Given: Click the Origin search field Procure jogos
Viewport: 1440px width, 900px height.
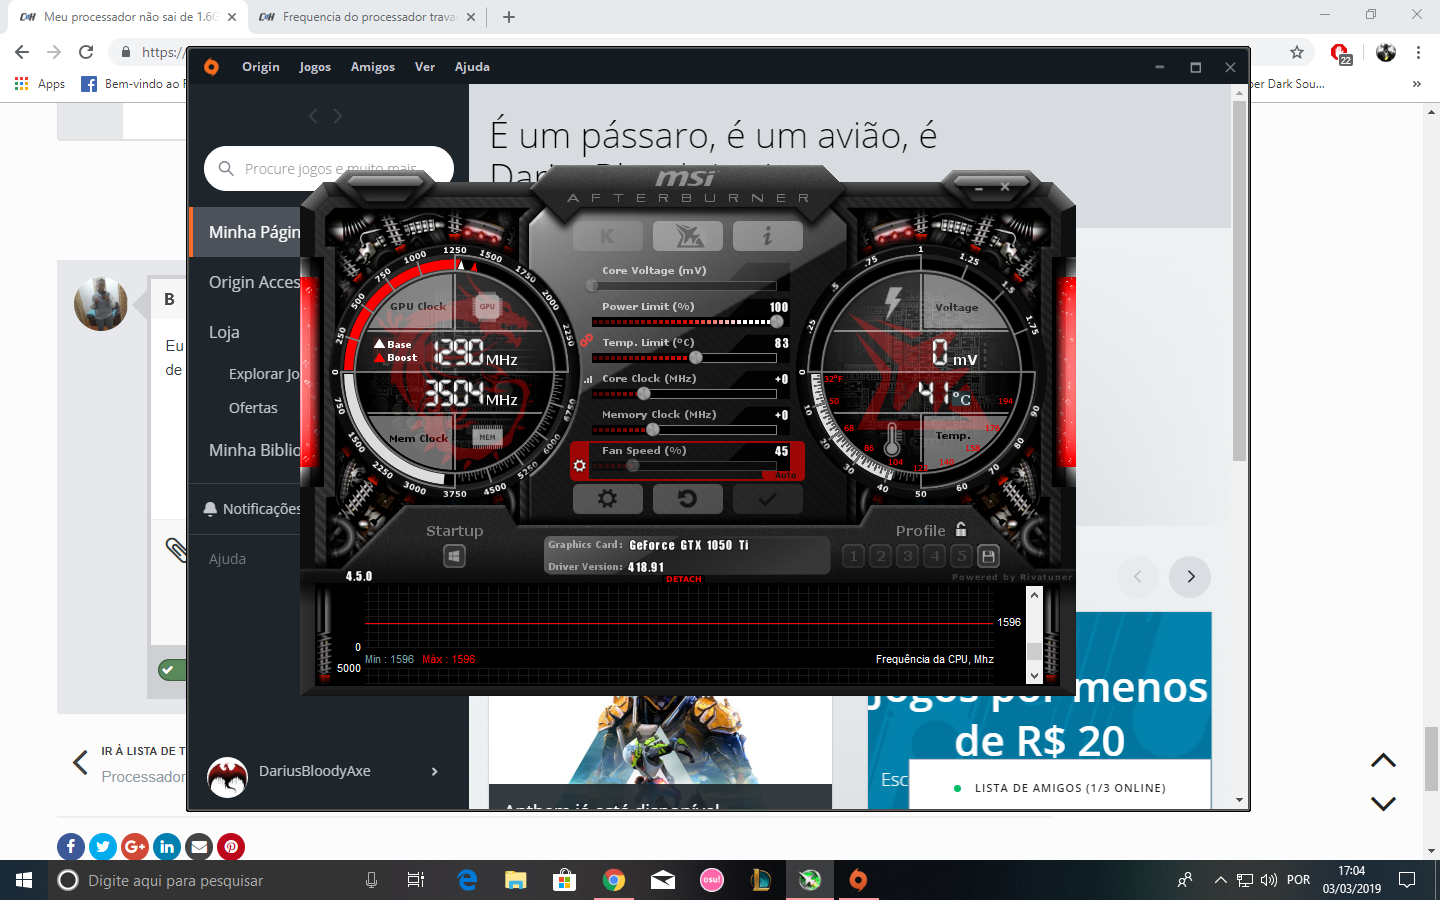Looking at the screenshot, I should (x=329, y=168).
